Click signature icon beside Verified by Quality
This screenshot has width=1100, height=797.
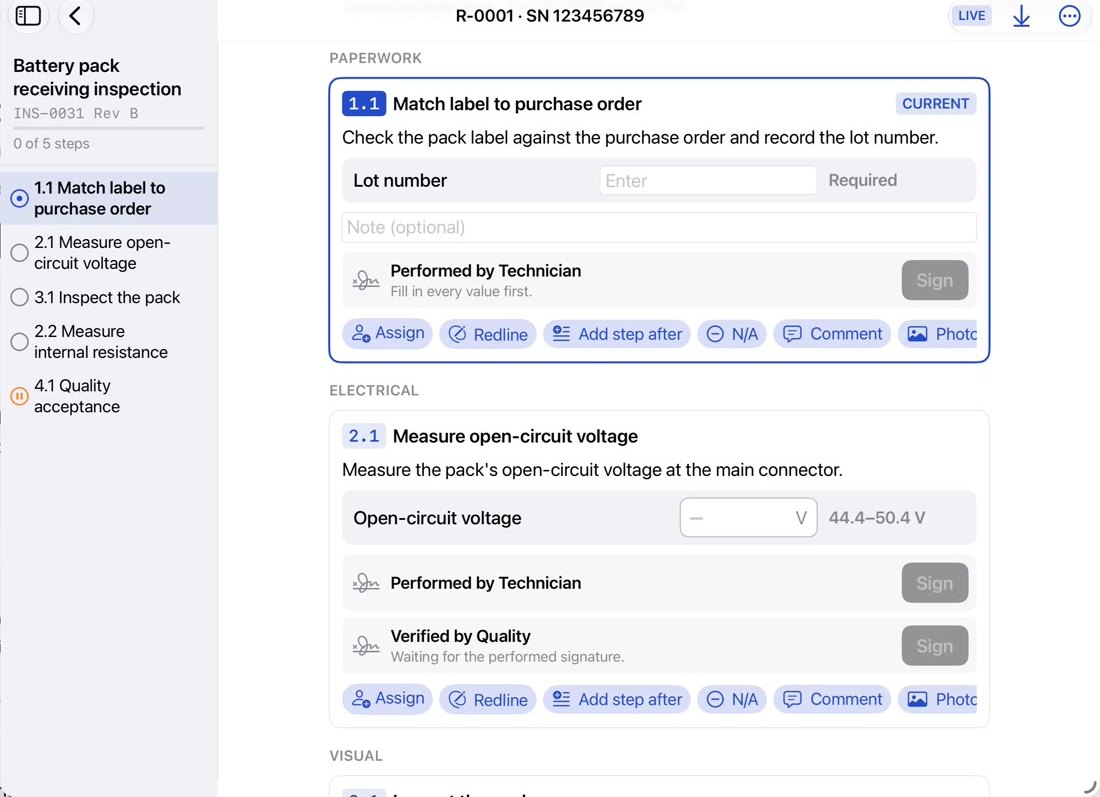coord(365,645)
